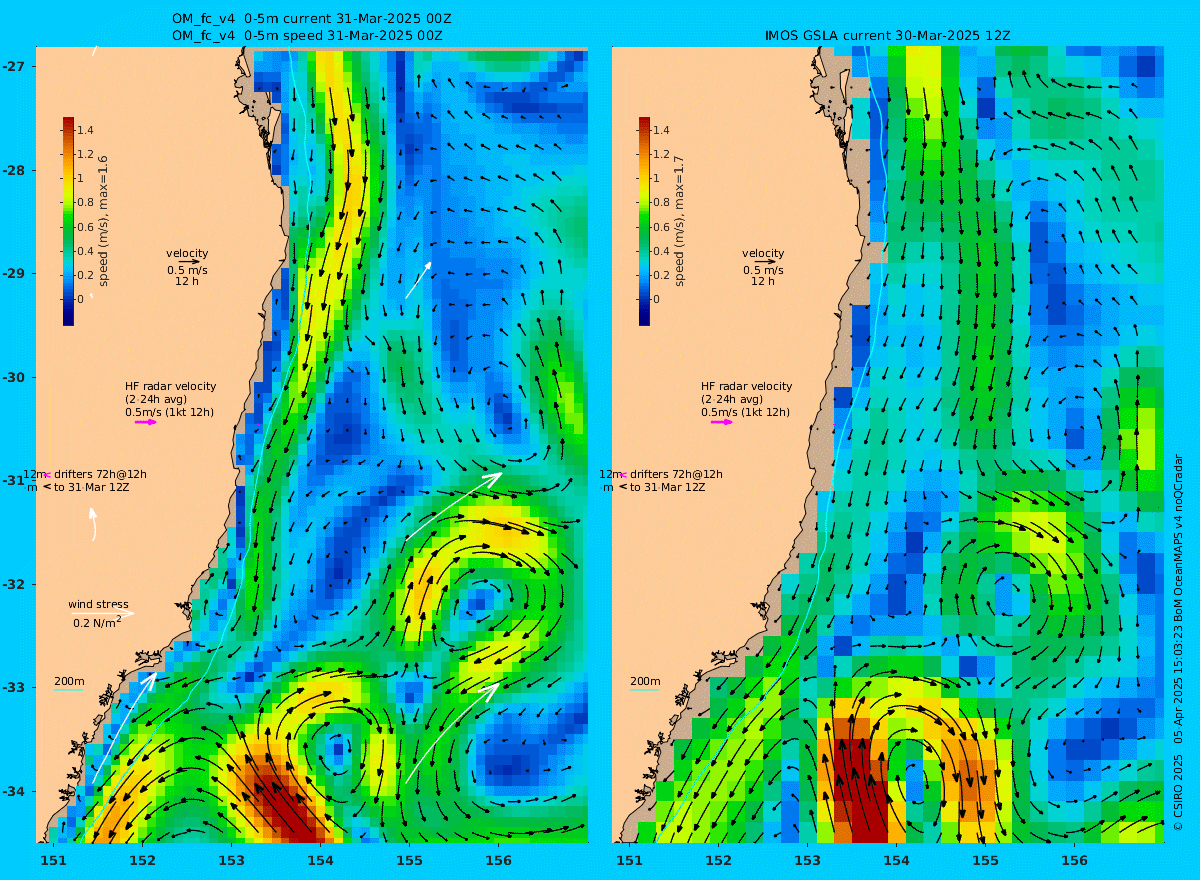Click the '200m' label in the right panel
This screenshot has height=880, width=1200.
point(645,681)
